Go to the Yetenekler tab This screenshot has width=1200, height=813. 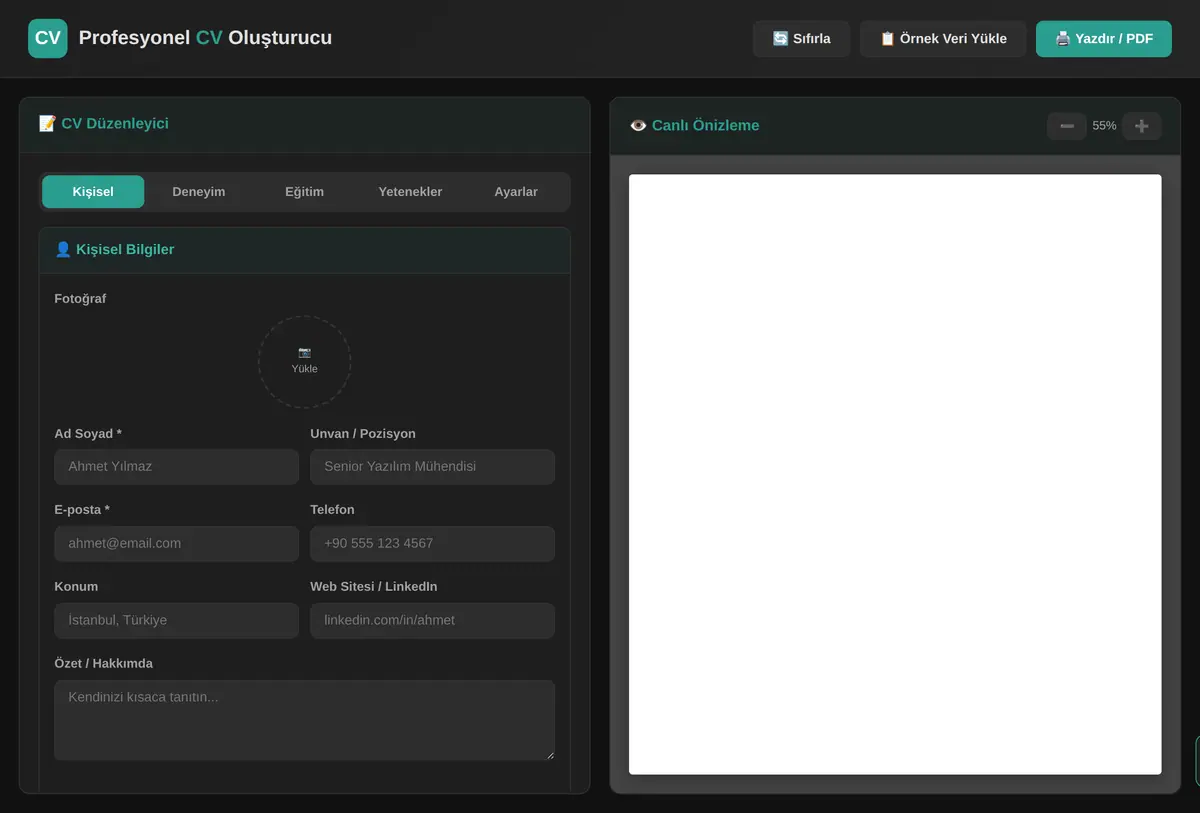pyautogui.click(x=410, y=192)
